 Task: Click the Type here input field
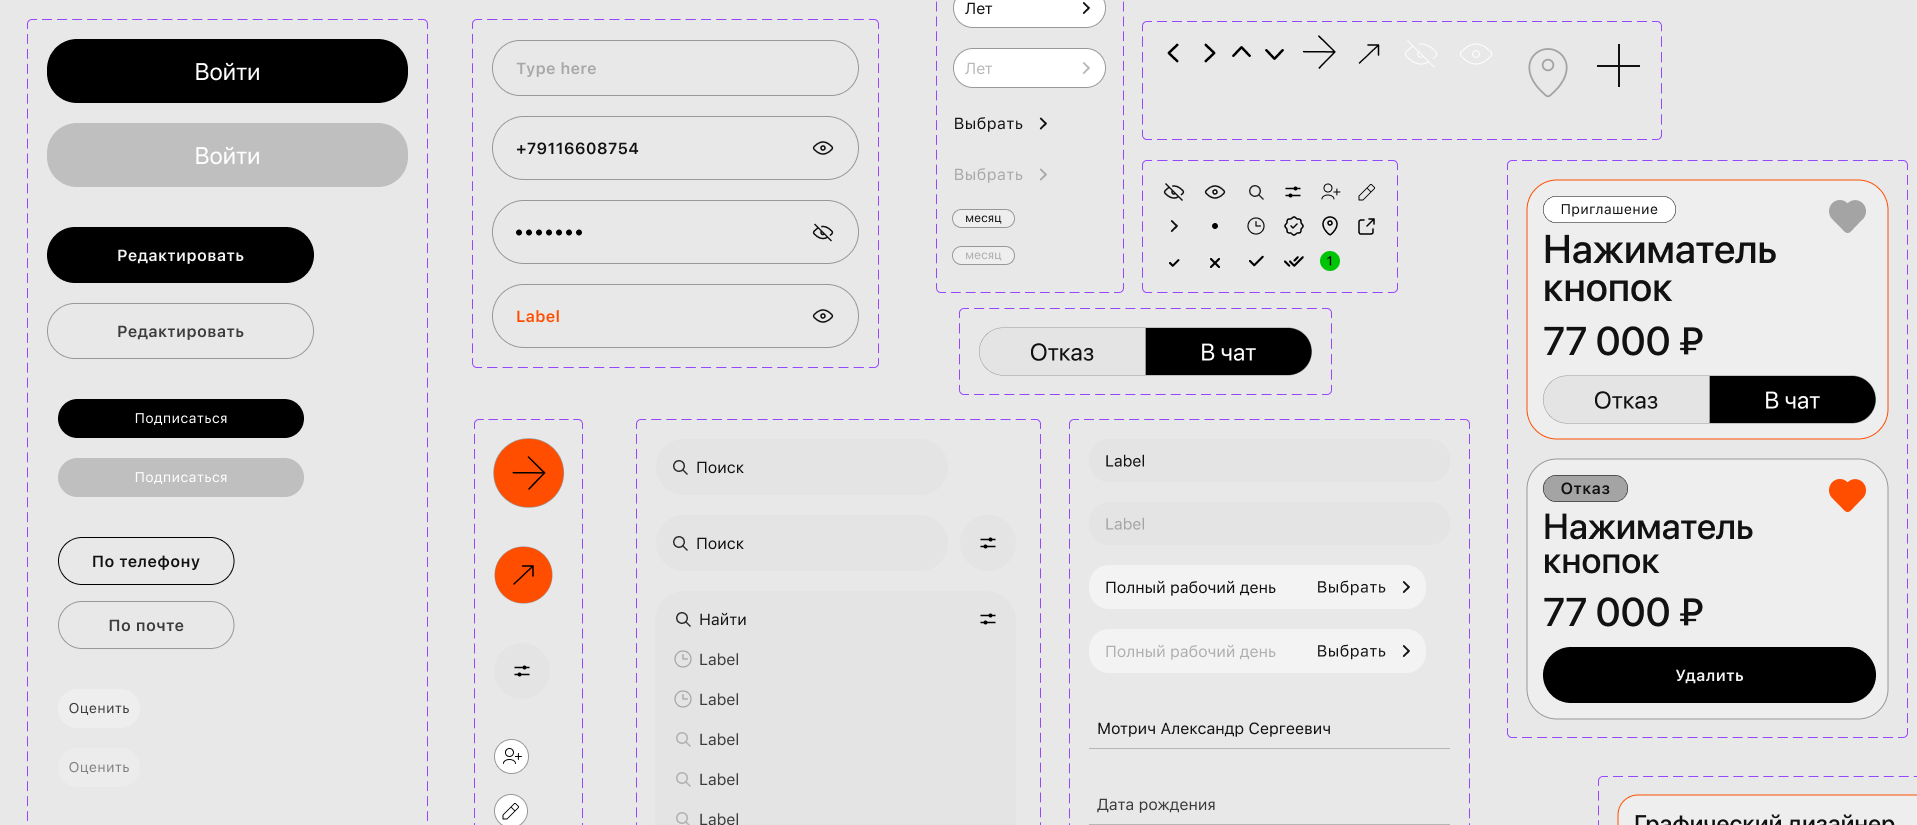[675, 68]
